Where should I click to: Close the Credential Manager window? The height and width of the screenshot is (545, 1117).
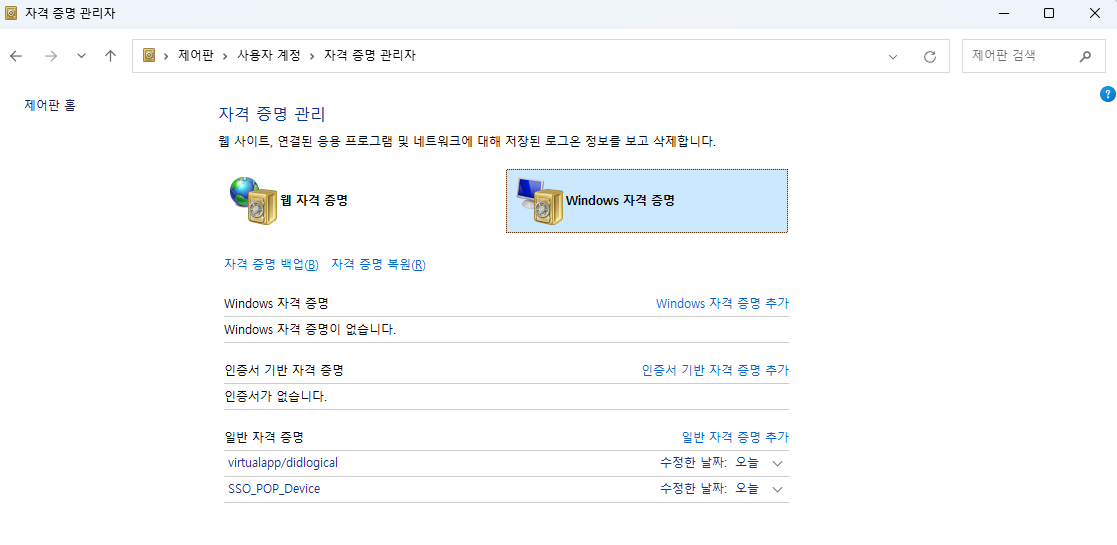1094,14
